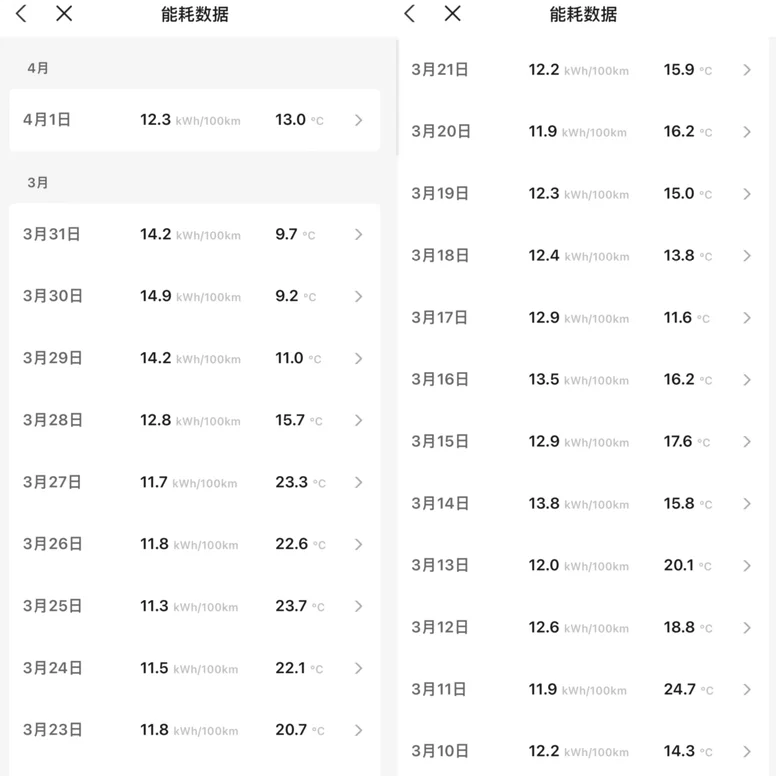Screen dimensions: 776x776
Task: View the 3月23日 consumption row
Action: pyautogui.click(x=194, y=730)
